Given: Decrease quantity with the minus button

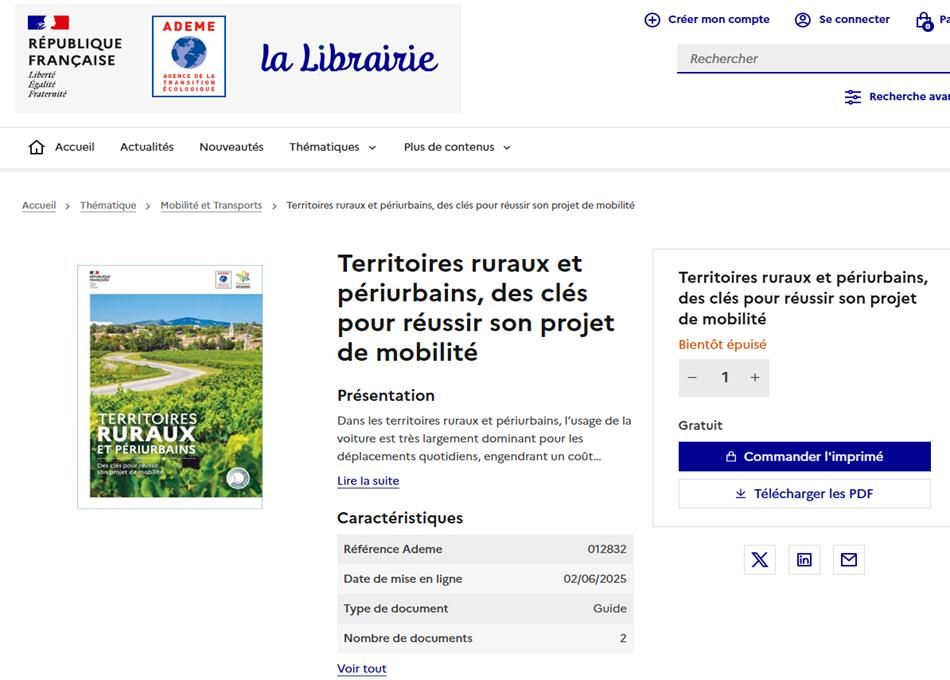Looking at the screenshot, I should click(692, 378).
